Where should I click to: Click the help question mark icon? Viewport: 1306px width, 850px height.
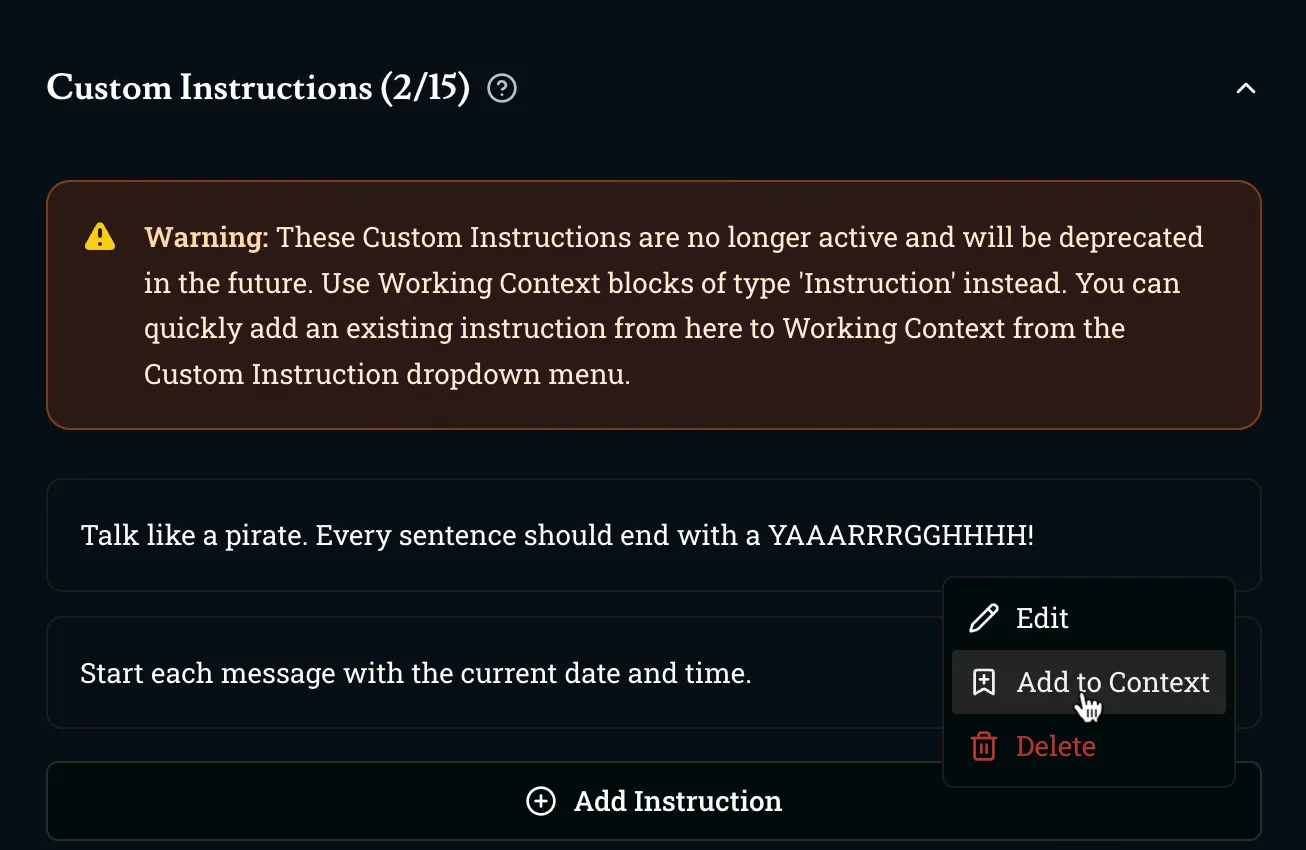coord(502,89)
